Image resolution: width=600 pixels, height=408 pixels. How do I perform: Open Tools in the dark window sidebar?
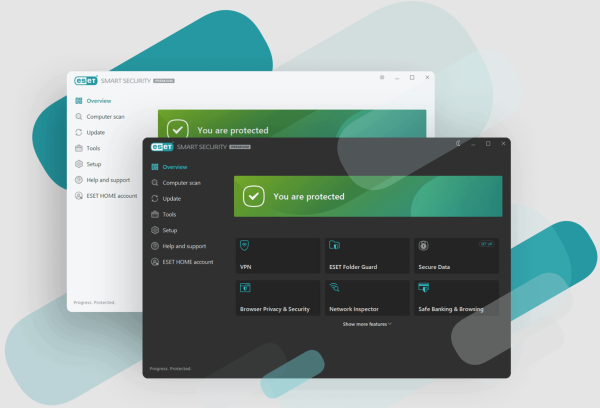tap(164, 214)
